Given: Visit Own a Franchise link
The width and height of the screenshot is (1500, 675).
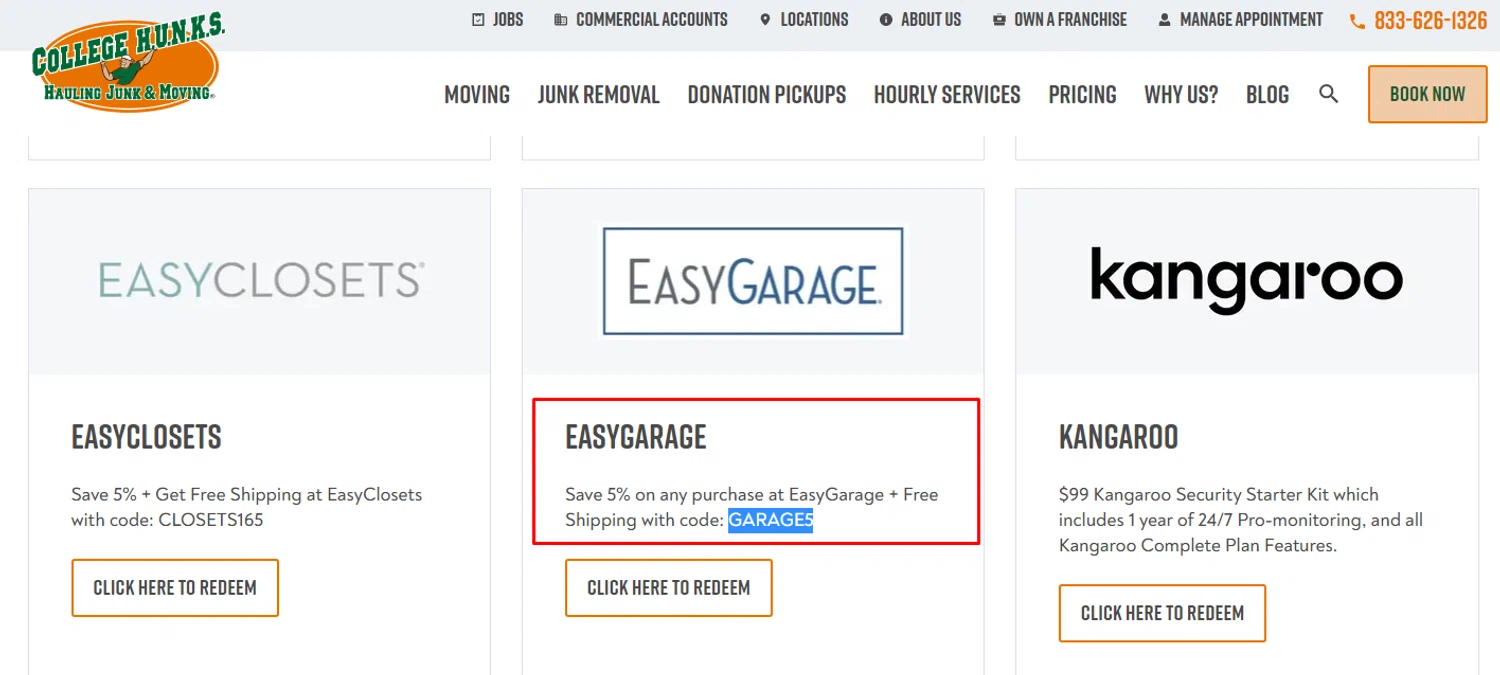Looking at the screenshot, I should [1070, 19].
